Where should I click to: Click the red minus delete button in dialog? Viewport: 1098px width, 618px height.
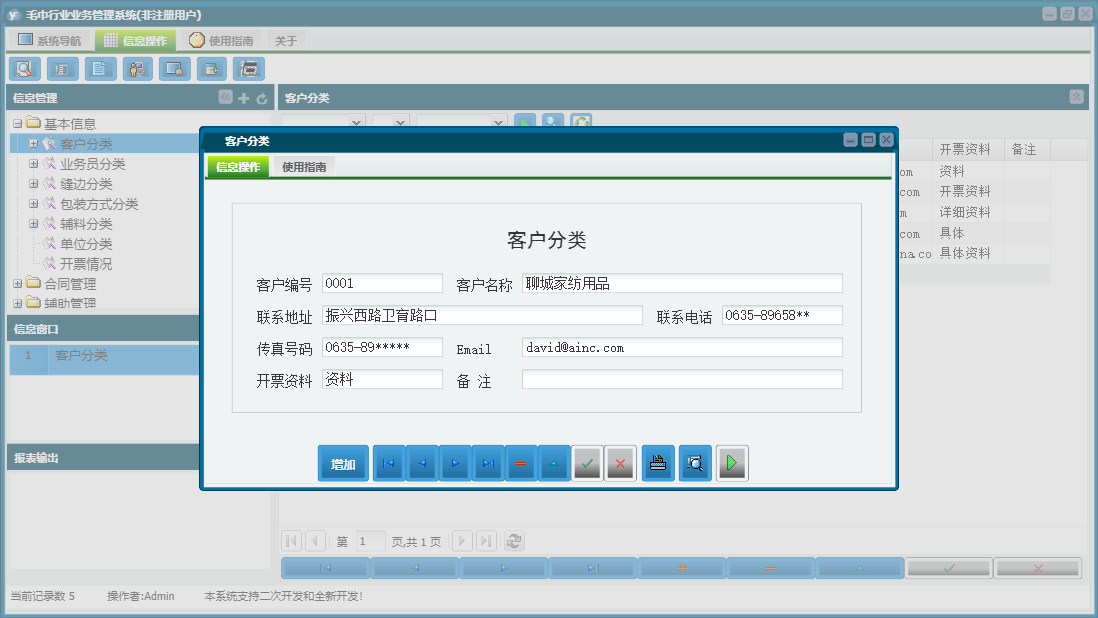(521, 463)
